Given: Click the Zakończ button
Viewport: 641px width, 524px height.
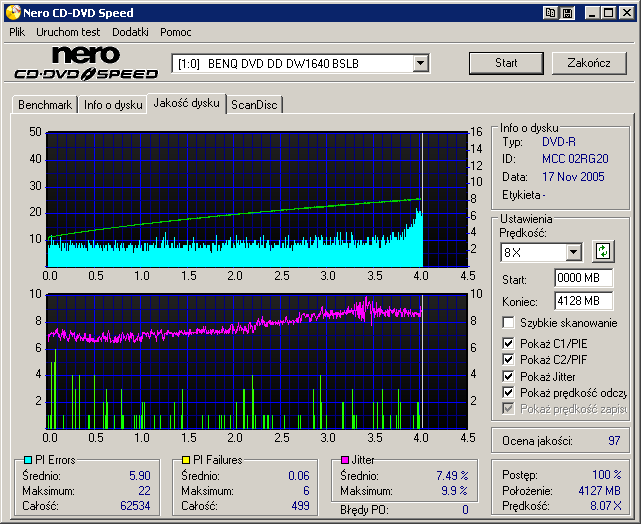Looking at the screenshot, I should click(589, 63).
